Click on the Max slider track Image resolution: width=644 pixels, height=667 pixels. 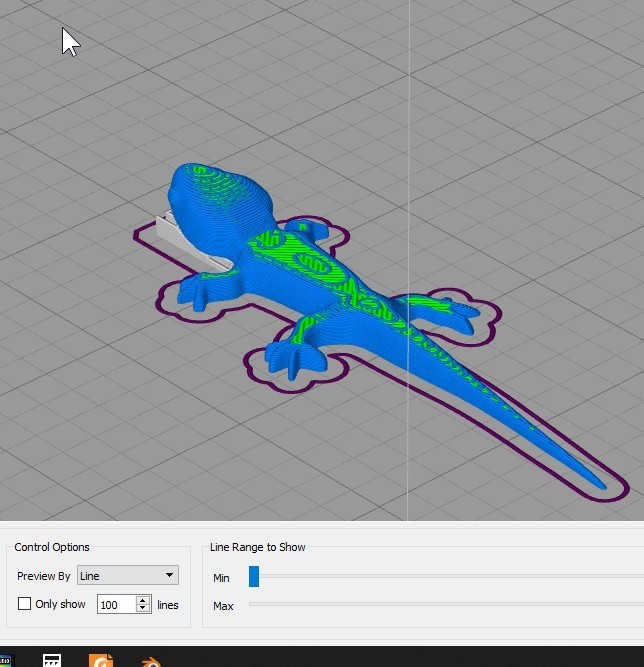tap(446, 604)
